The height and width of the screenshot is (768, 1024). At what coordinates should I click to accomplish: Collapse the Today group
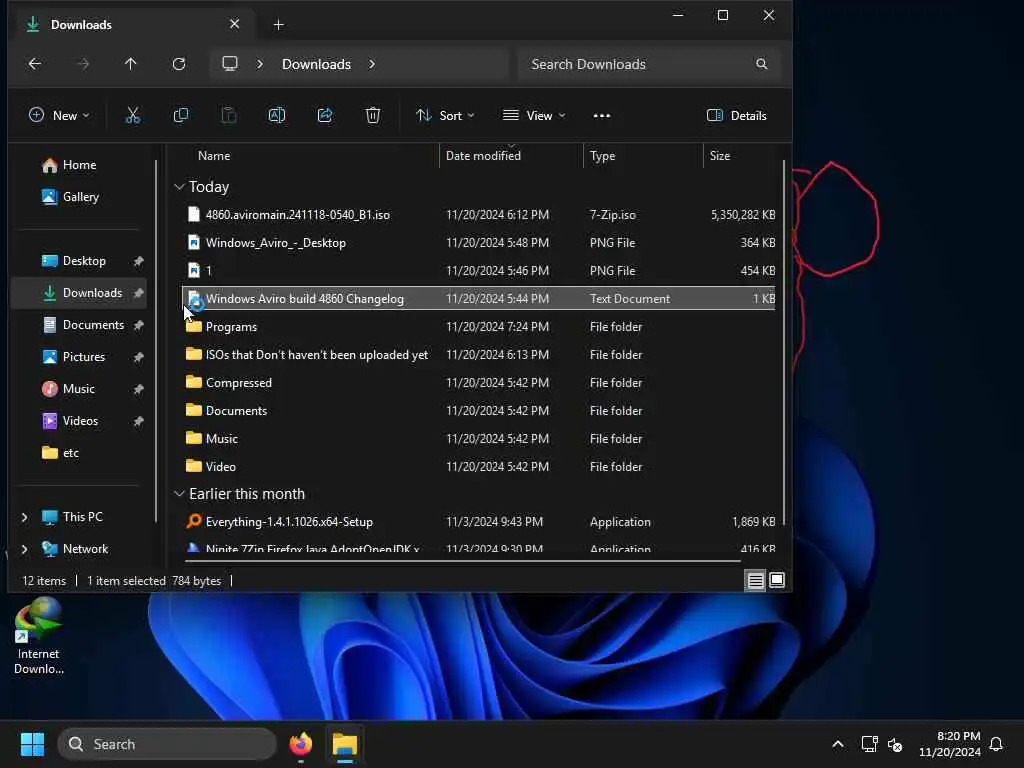point(180,187)
